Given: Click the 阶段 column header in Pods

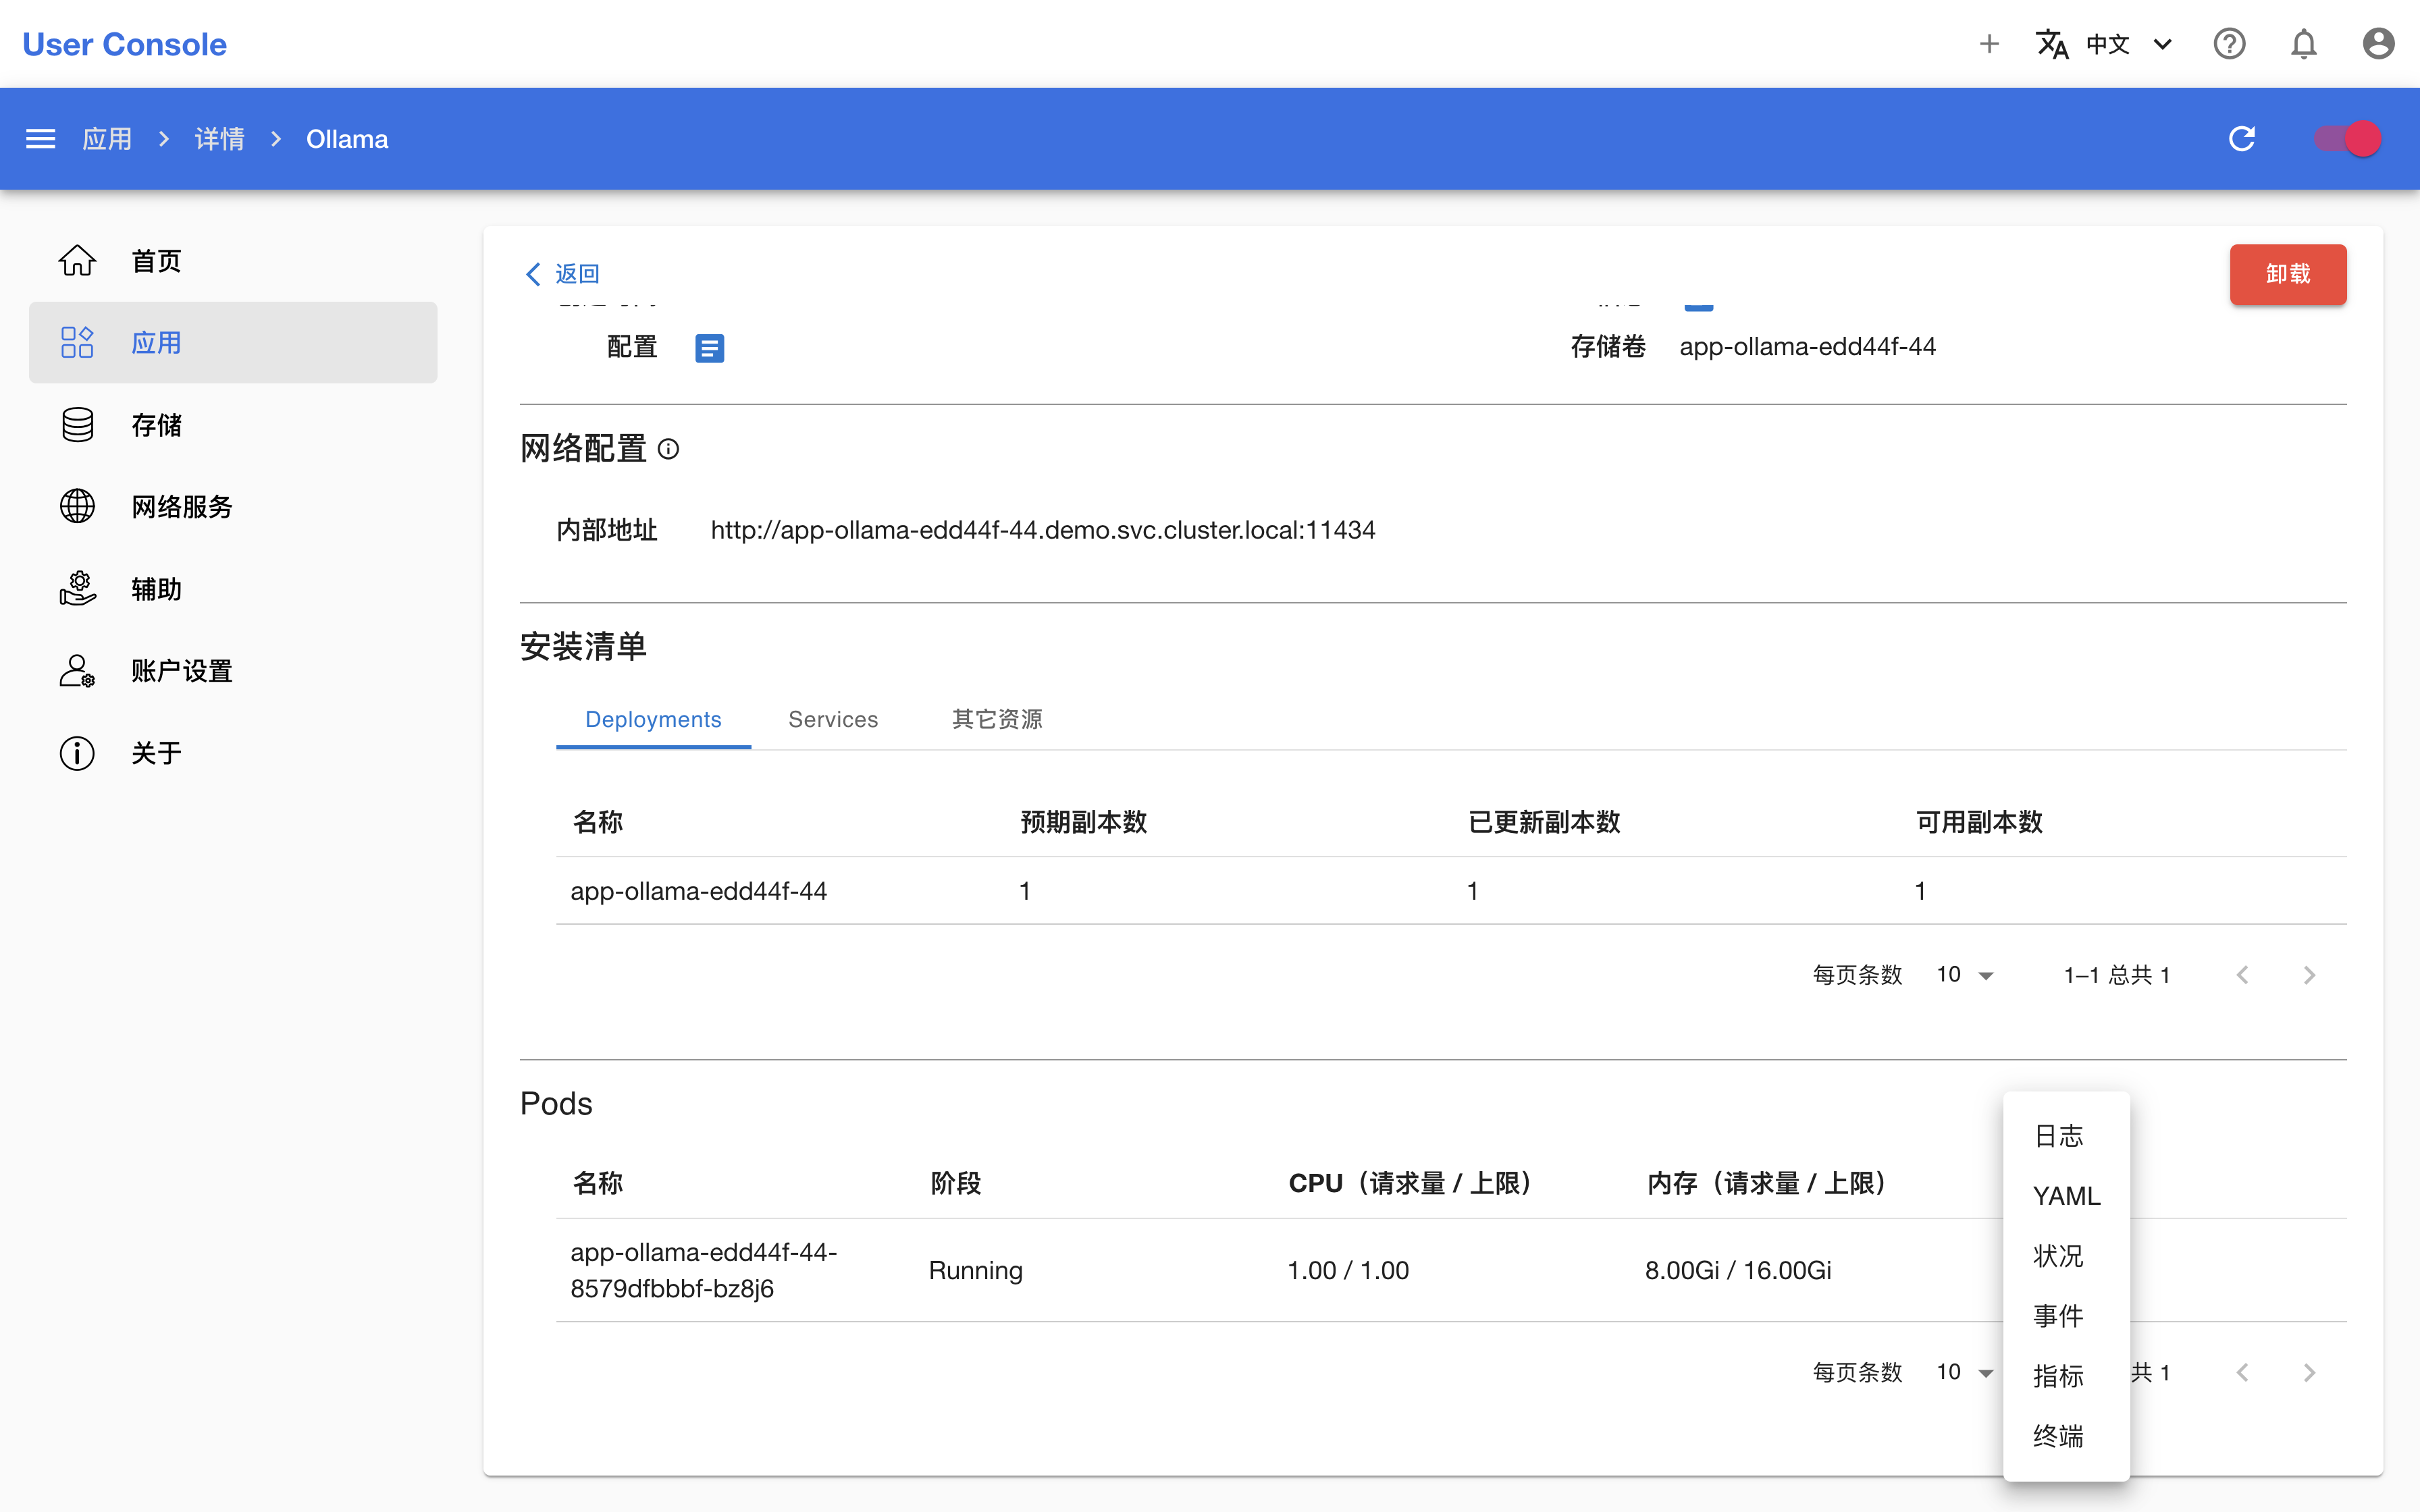Looking at the screenshot, I should [x=955, y=1183].
